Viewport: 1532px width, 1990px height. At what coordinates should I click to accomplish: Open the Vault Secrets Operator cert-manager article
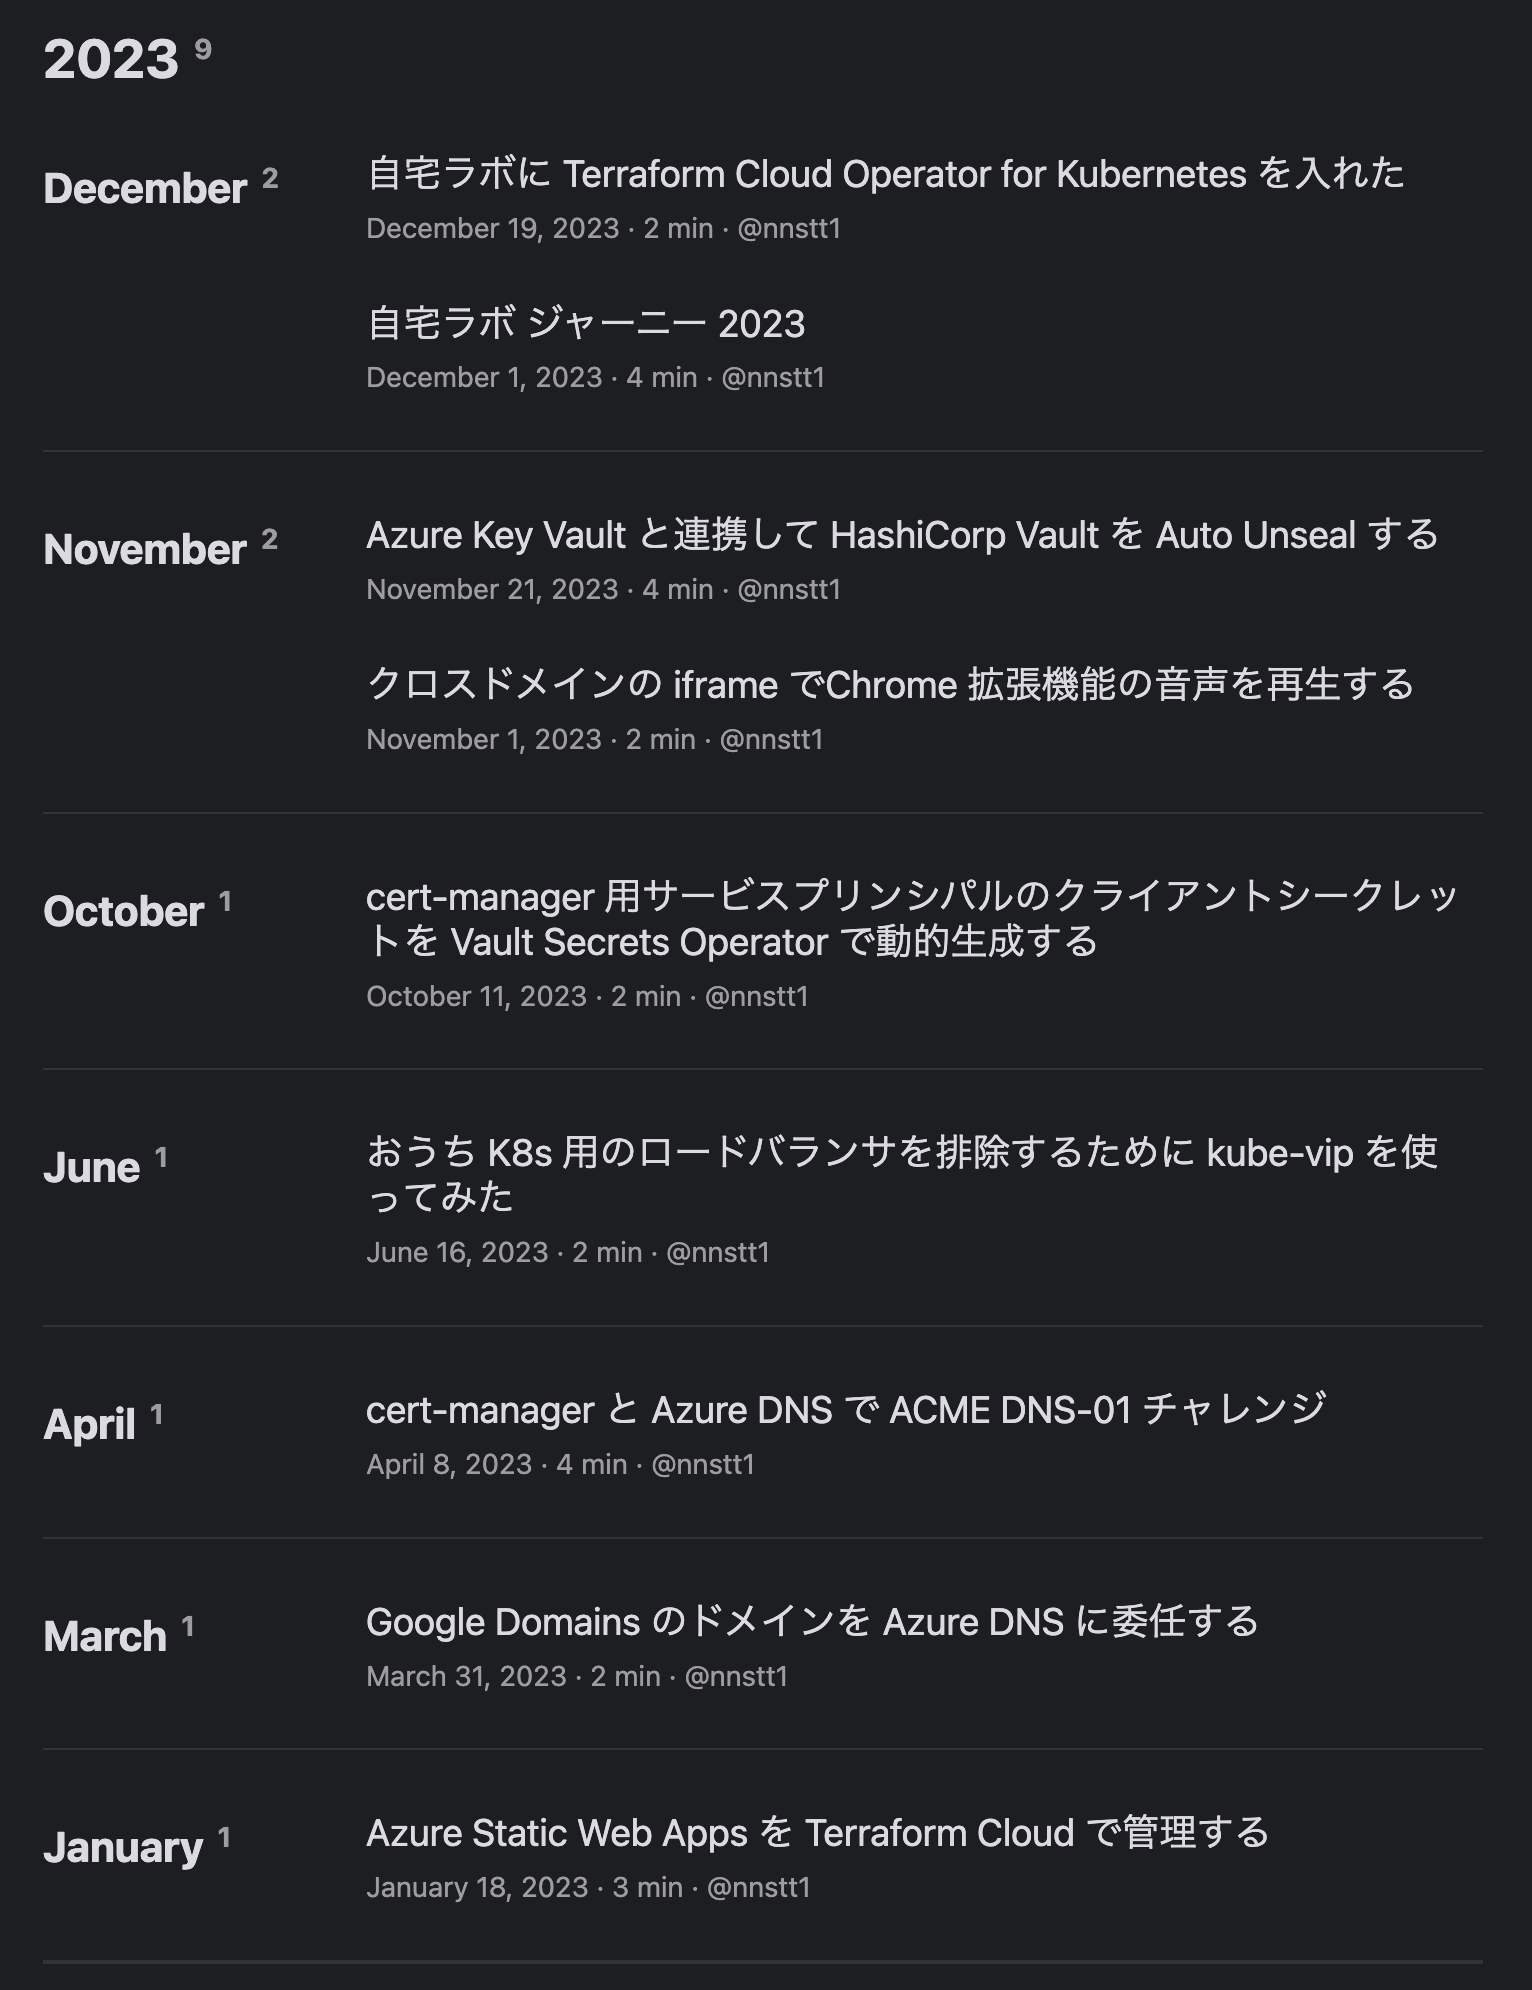910,919
